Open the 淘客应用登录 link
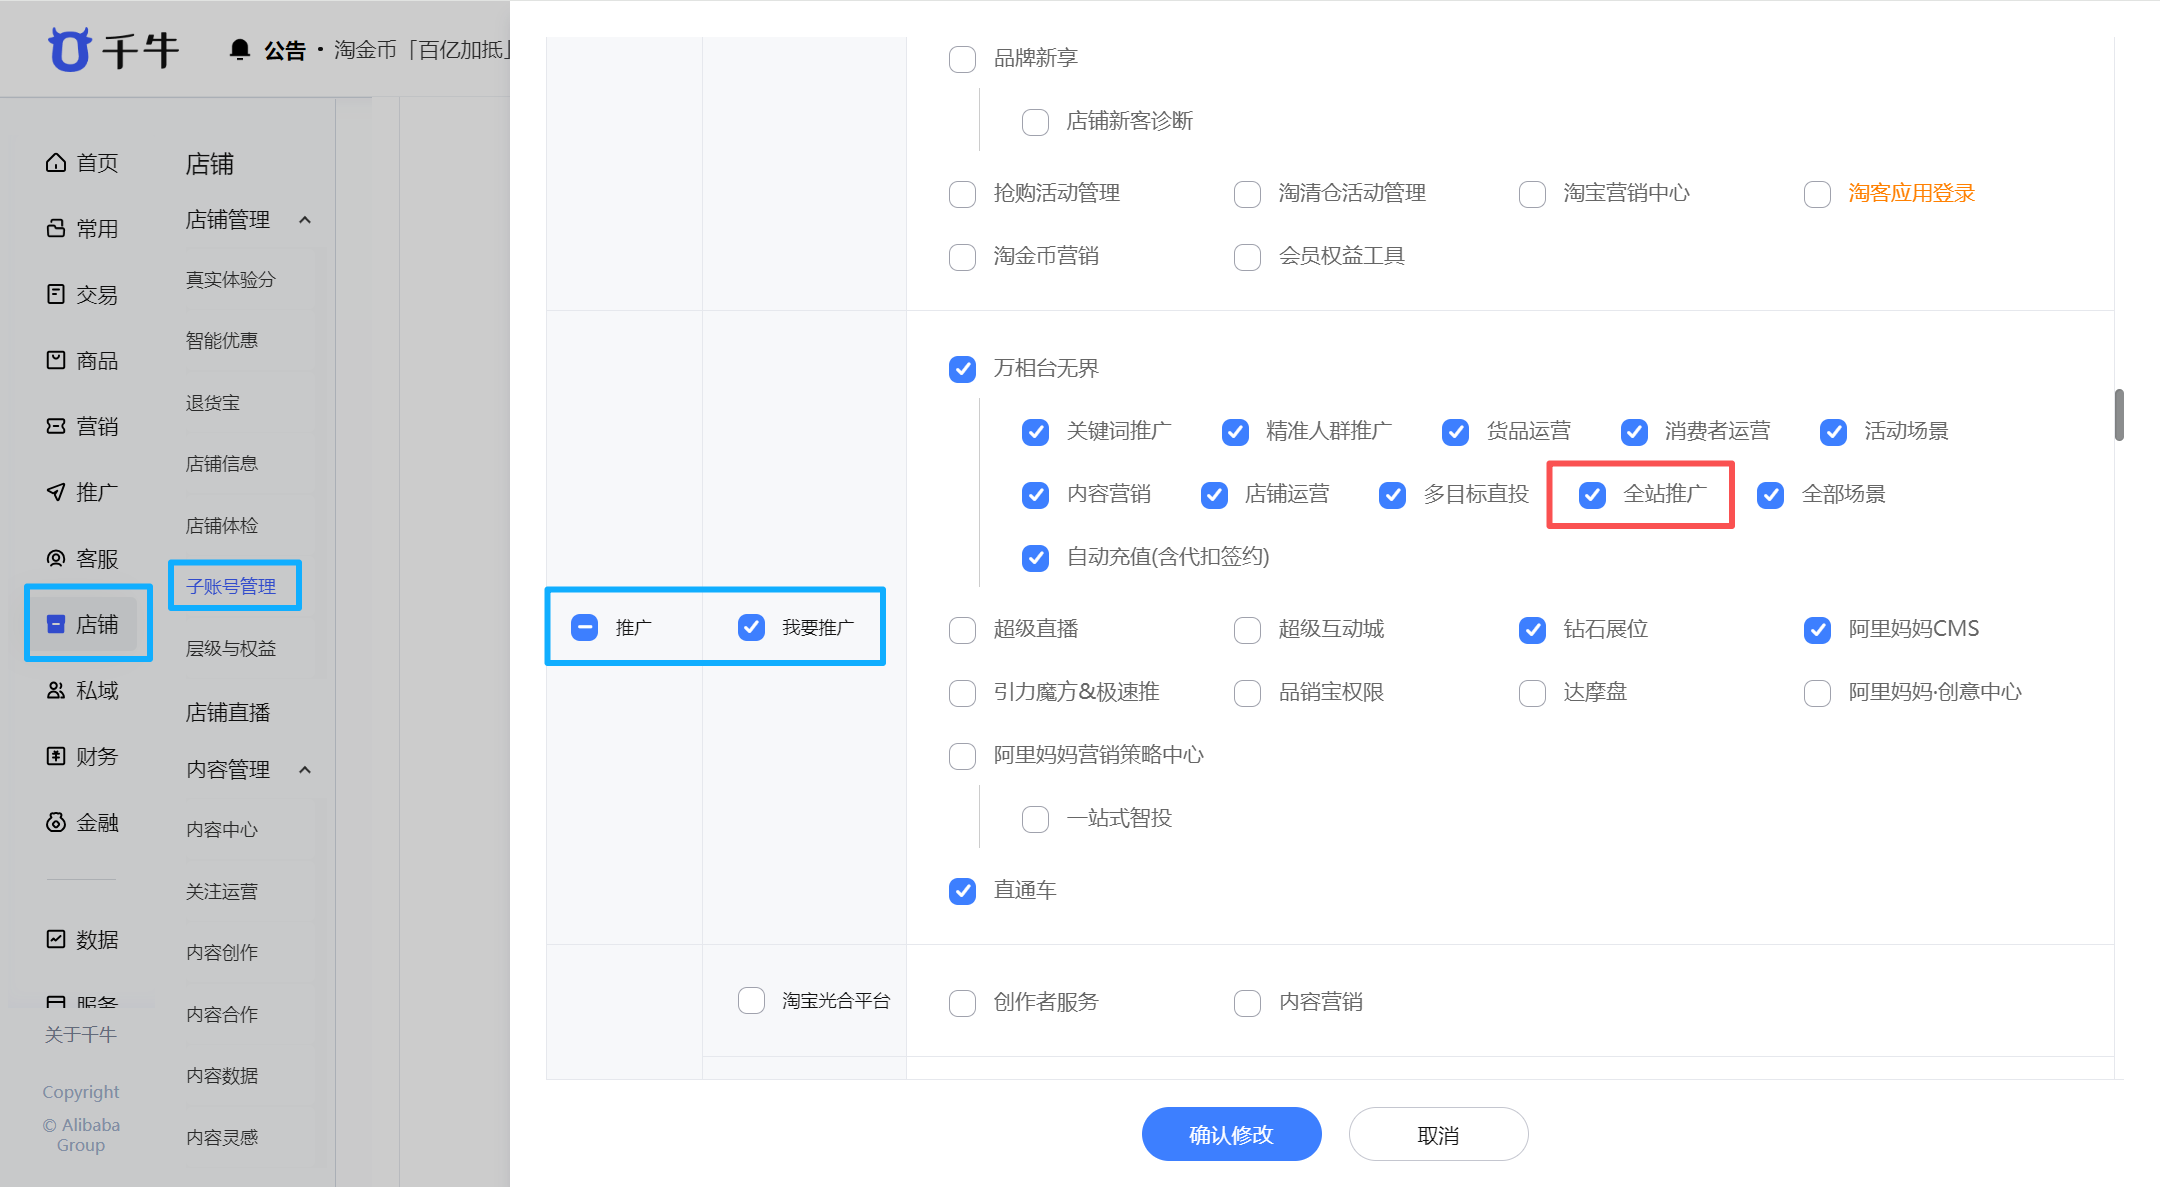This screenshot has height=1187, width=2160. (1911, 193)
